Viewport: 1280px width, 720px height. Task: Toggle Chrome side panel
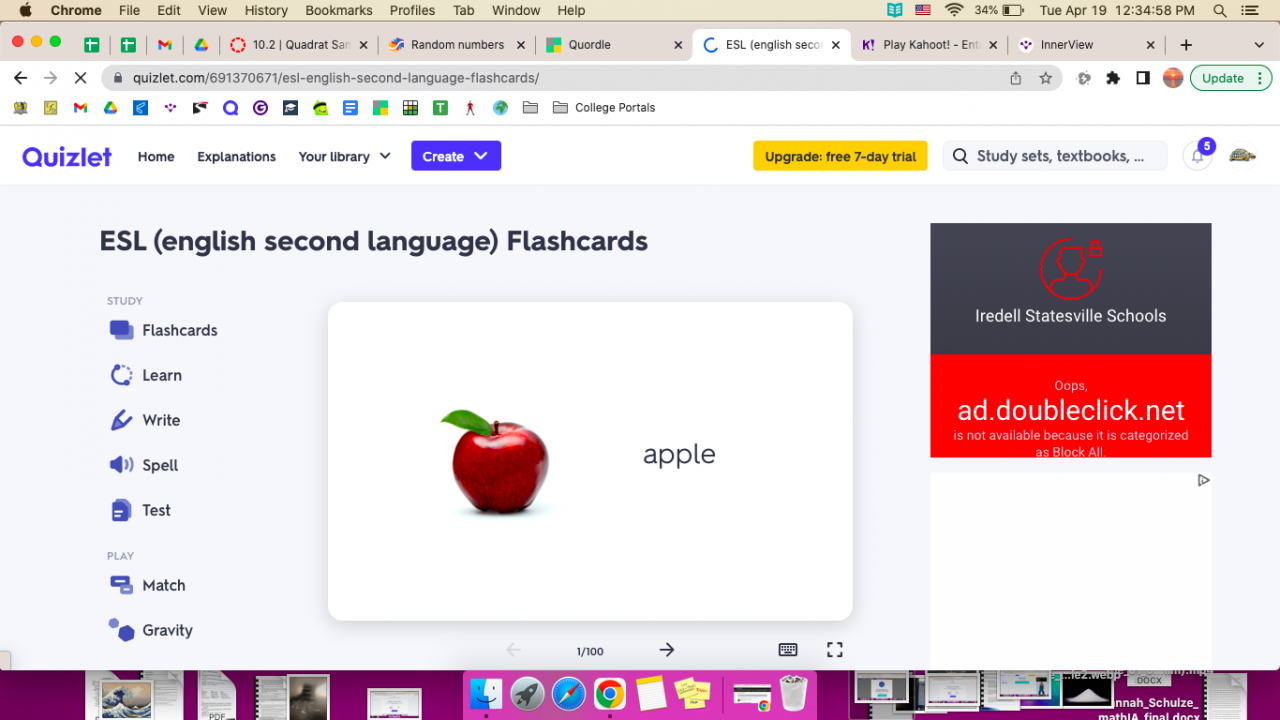point(1143,78)
